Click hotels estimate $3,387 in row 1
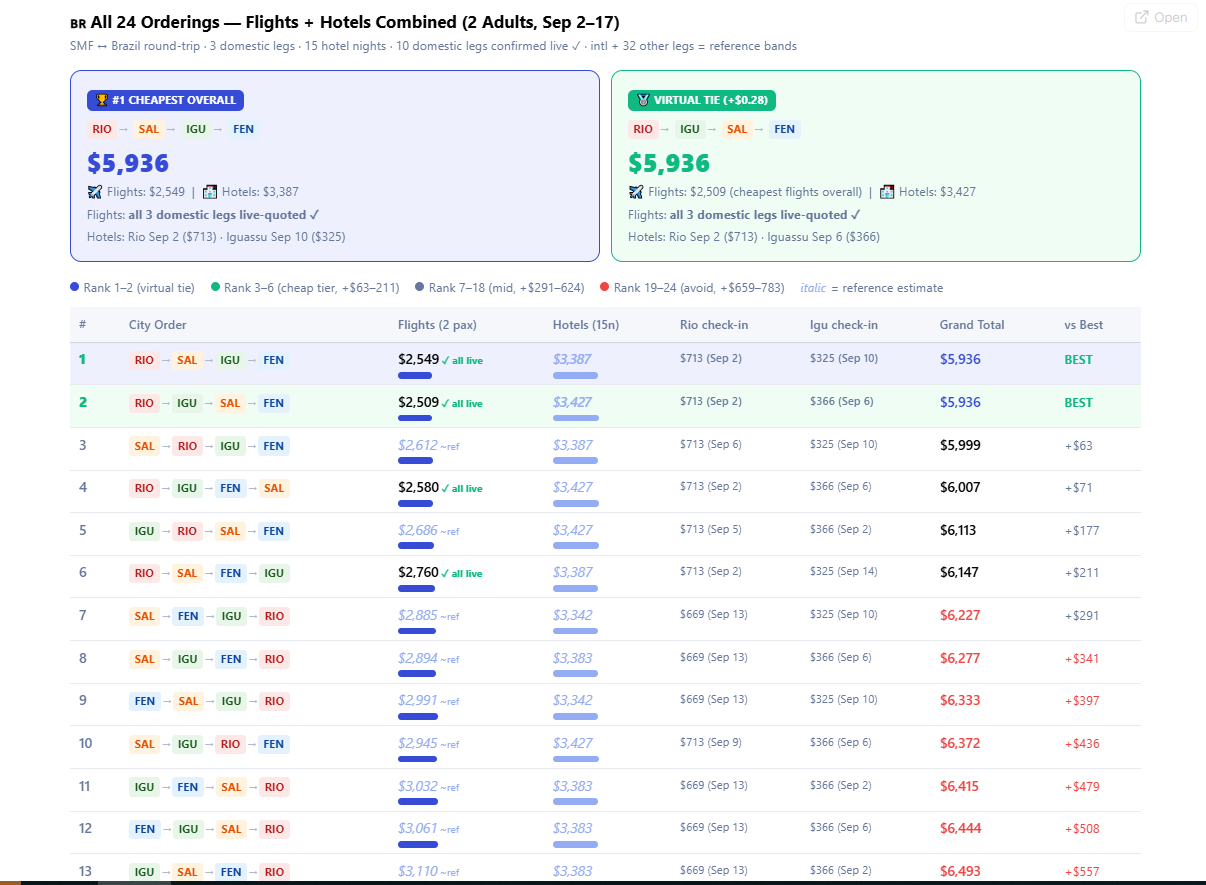 (x=572, y=359)
